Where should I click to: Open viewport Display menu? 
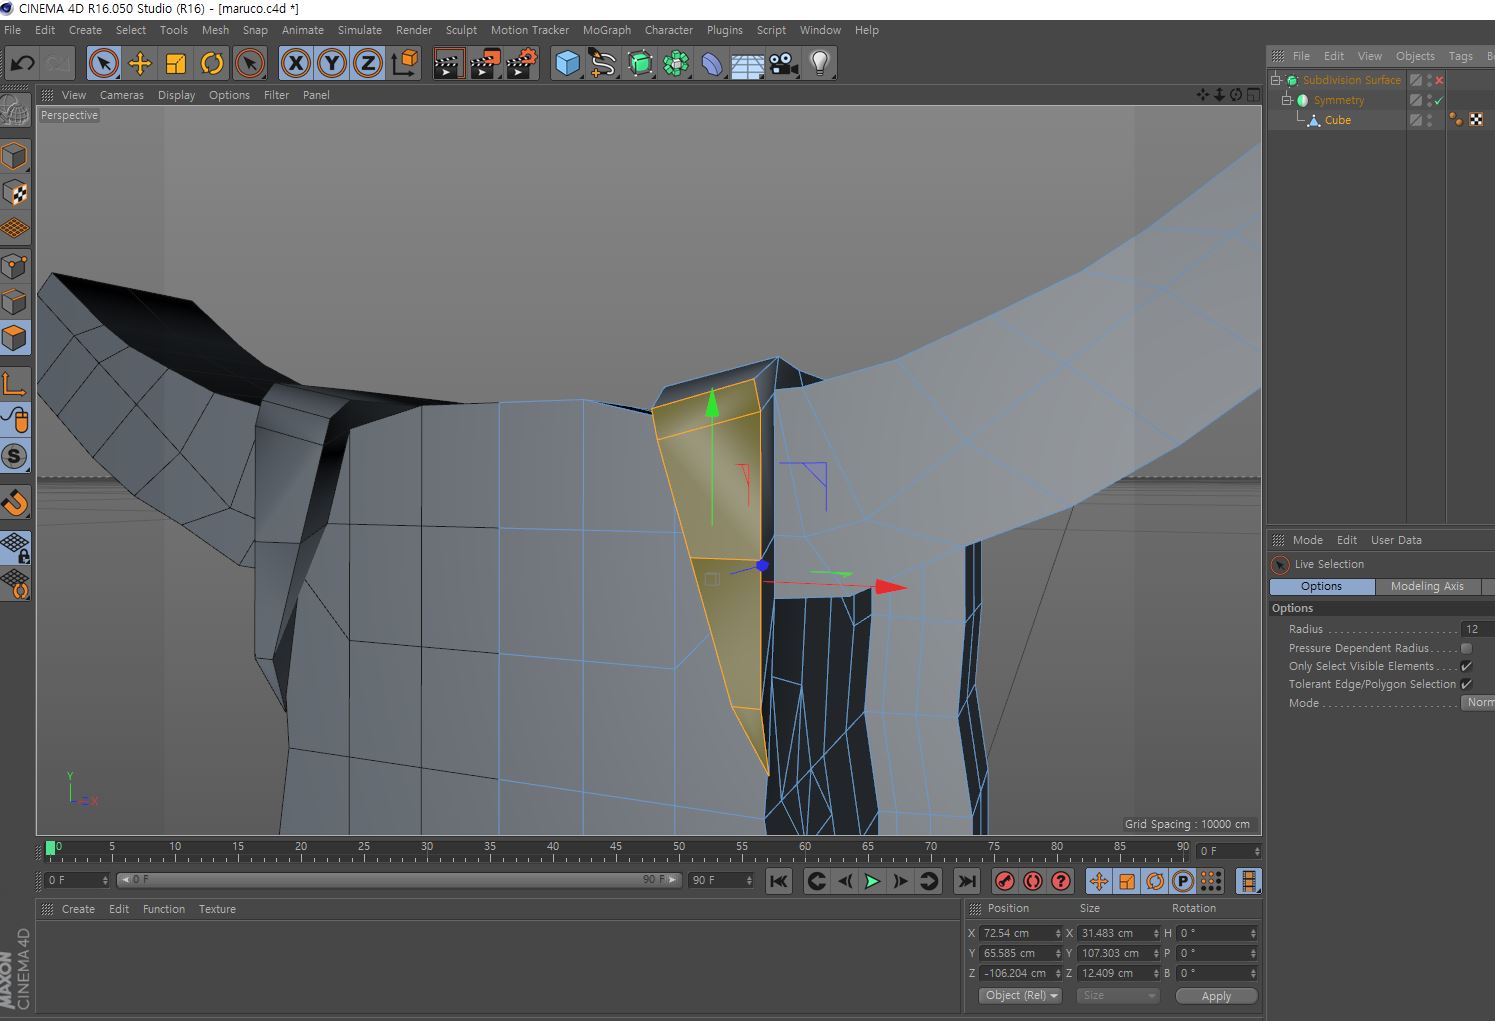(x=176, y=95)
